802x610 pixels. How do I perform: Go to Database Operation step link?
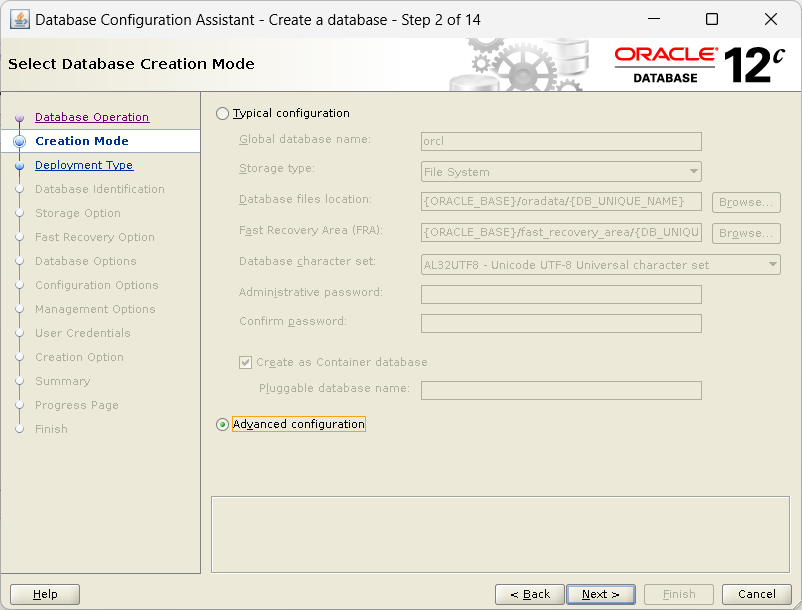click(x=92, y=117)
